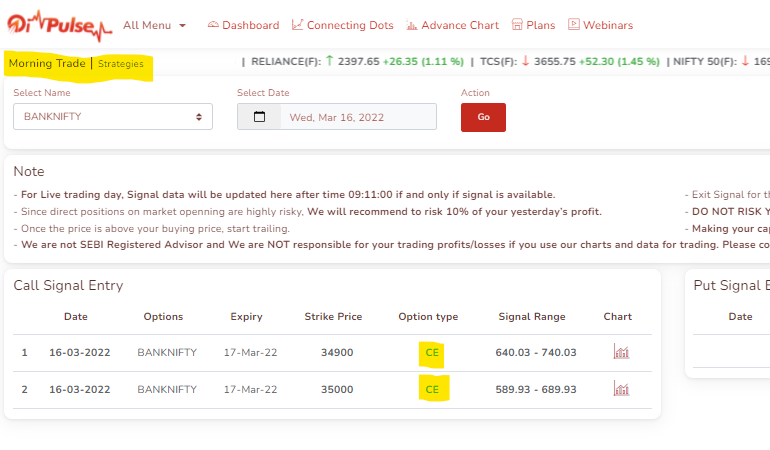Image resolution: width=770 pixels, height=450 pixels.
Task: Click the Date column header in Call table
Action: pos(76,317)
